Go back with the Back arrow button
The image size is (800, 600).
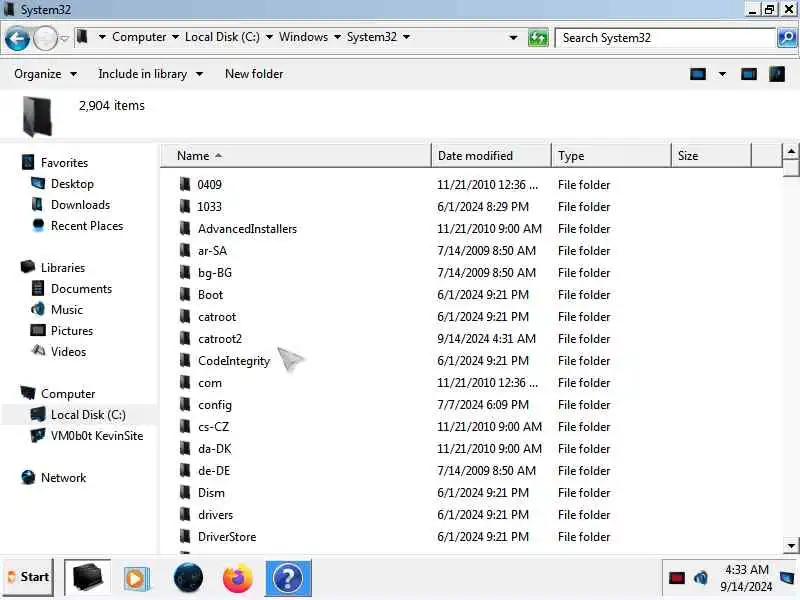[17, 38]
